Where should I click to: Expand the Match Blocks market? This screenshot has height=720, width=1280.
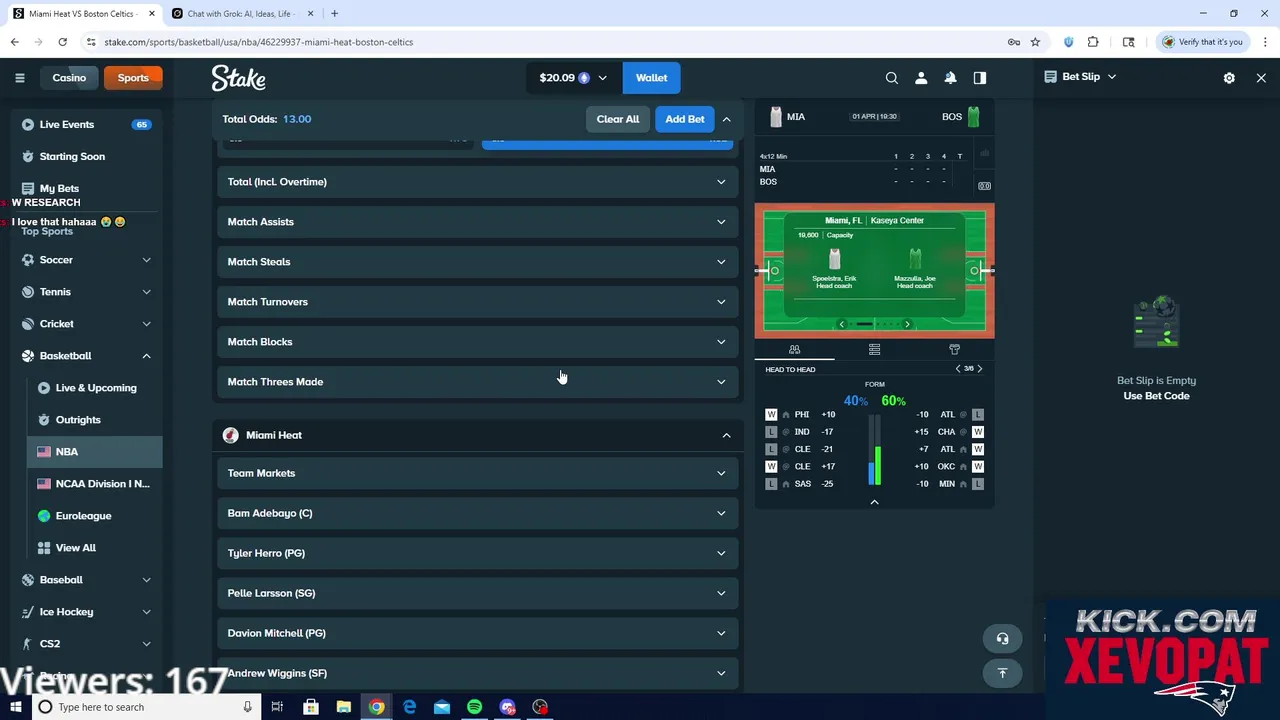point(477,342)
